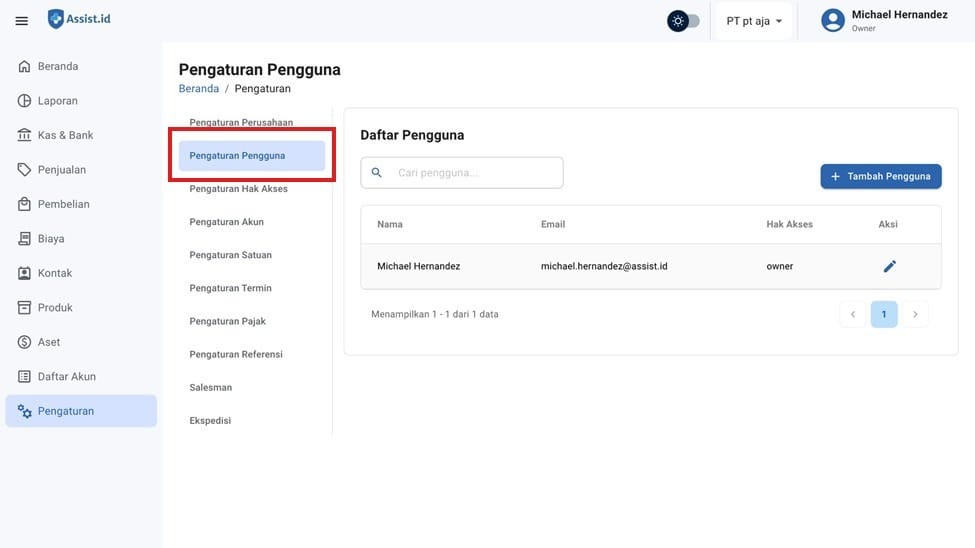The width and height of the screenshot is (975, 548).
Task: Select page 1 in pagination
Action: tap(883, 314)
